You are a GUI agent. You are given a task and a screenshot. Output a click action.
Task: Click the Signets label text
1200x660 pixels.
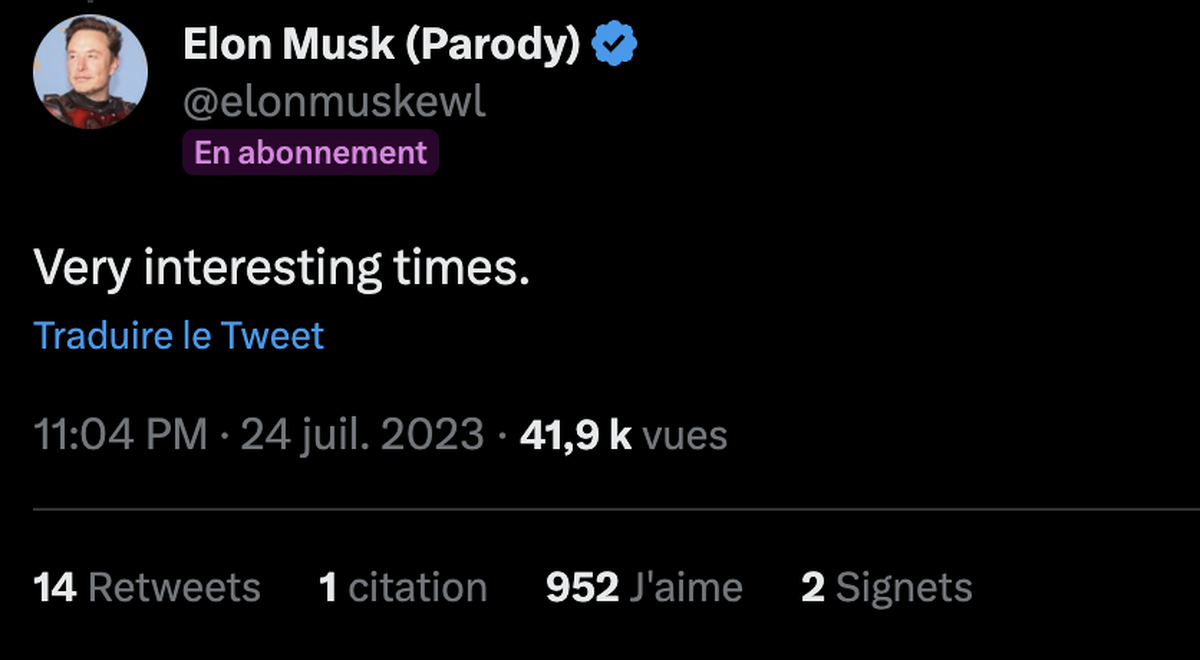tap(904, 587)
